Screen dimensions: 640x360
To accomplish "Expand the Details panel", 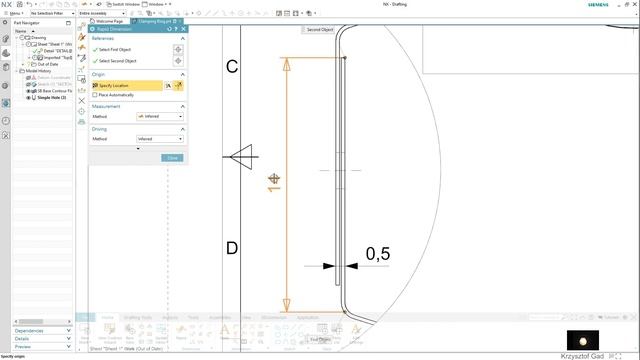I will tap(42, 339).
